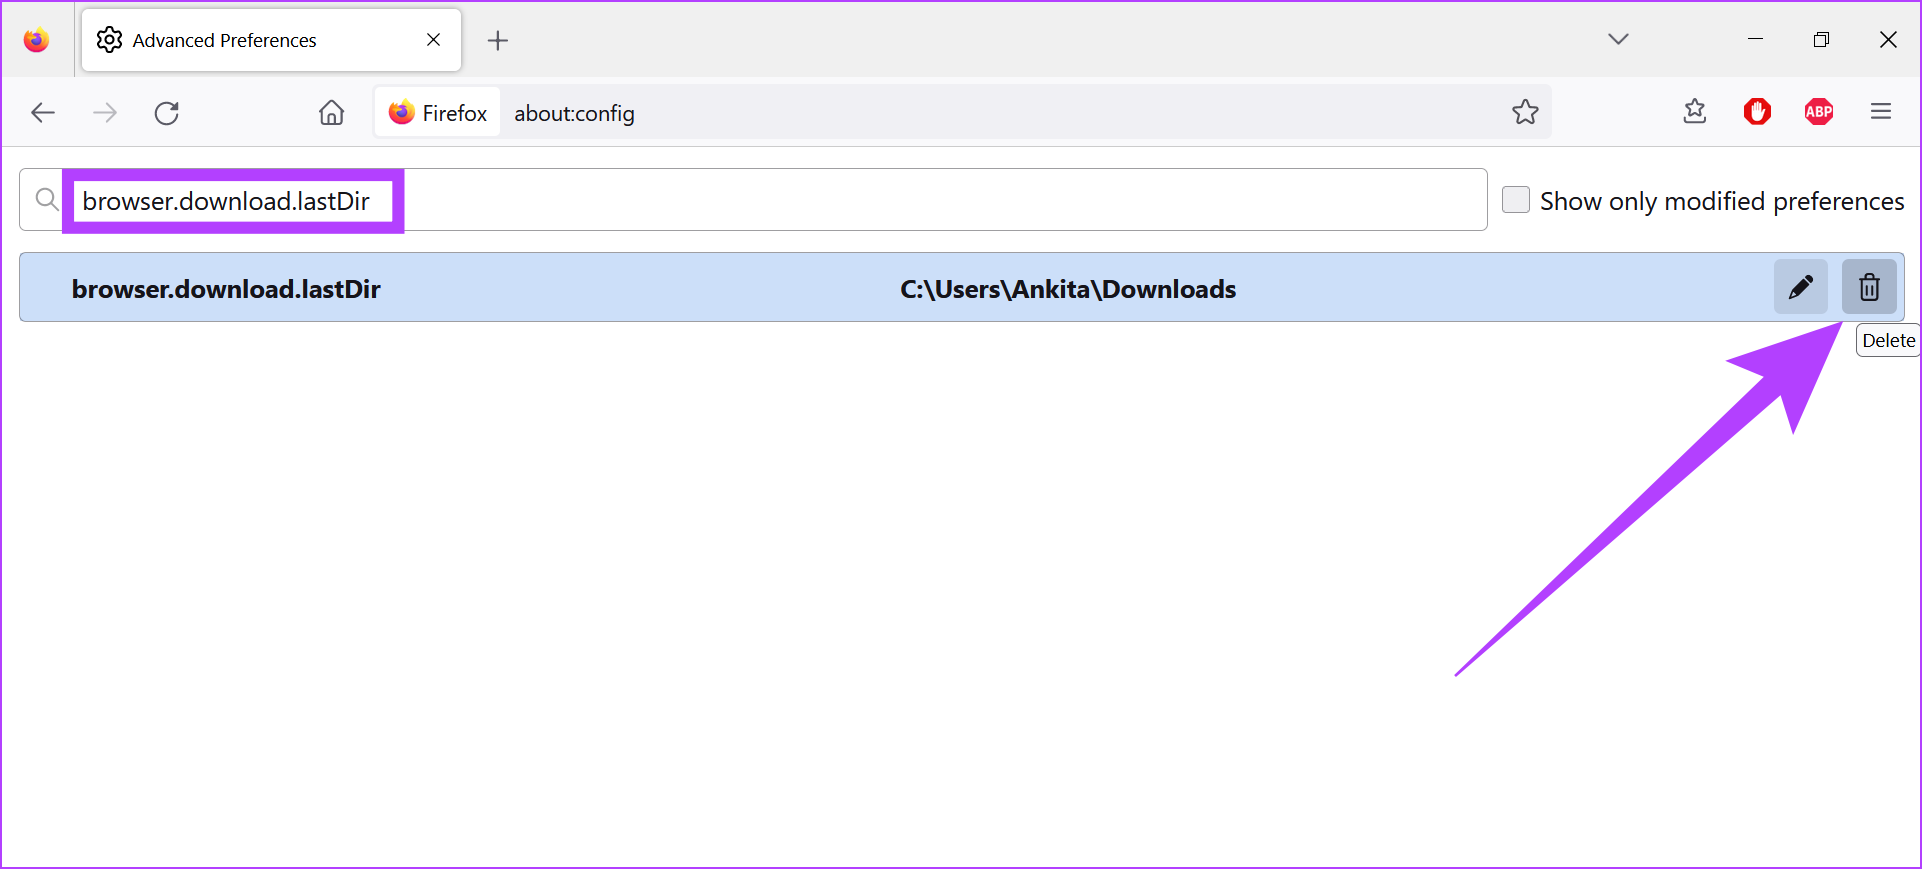Screen dimensions: 1922x869
Task: Bookmark this page with the star
Action: [x=1524, y=112]
